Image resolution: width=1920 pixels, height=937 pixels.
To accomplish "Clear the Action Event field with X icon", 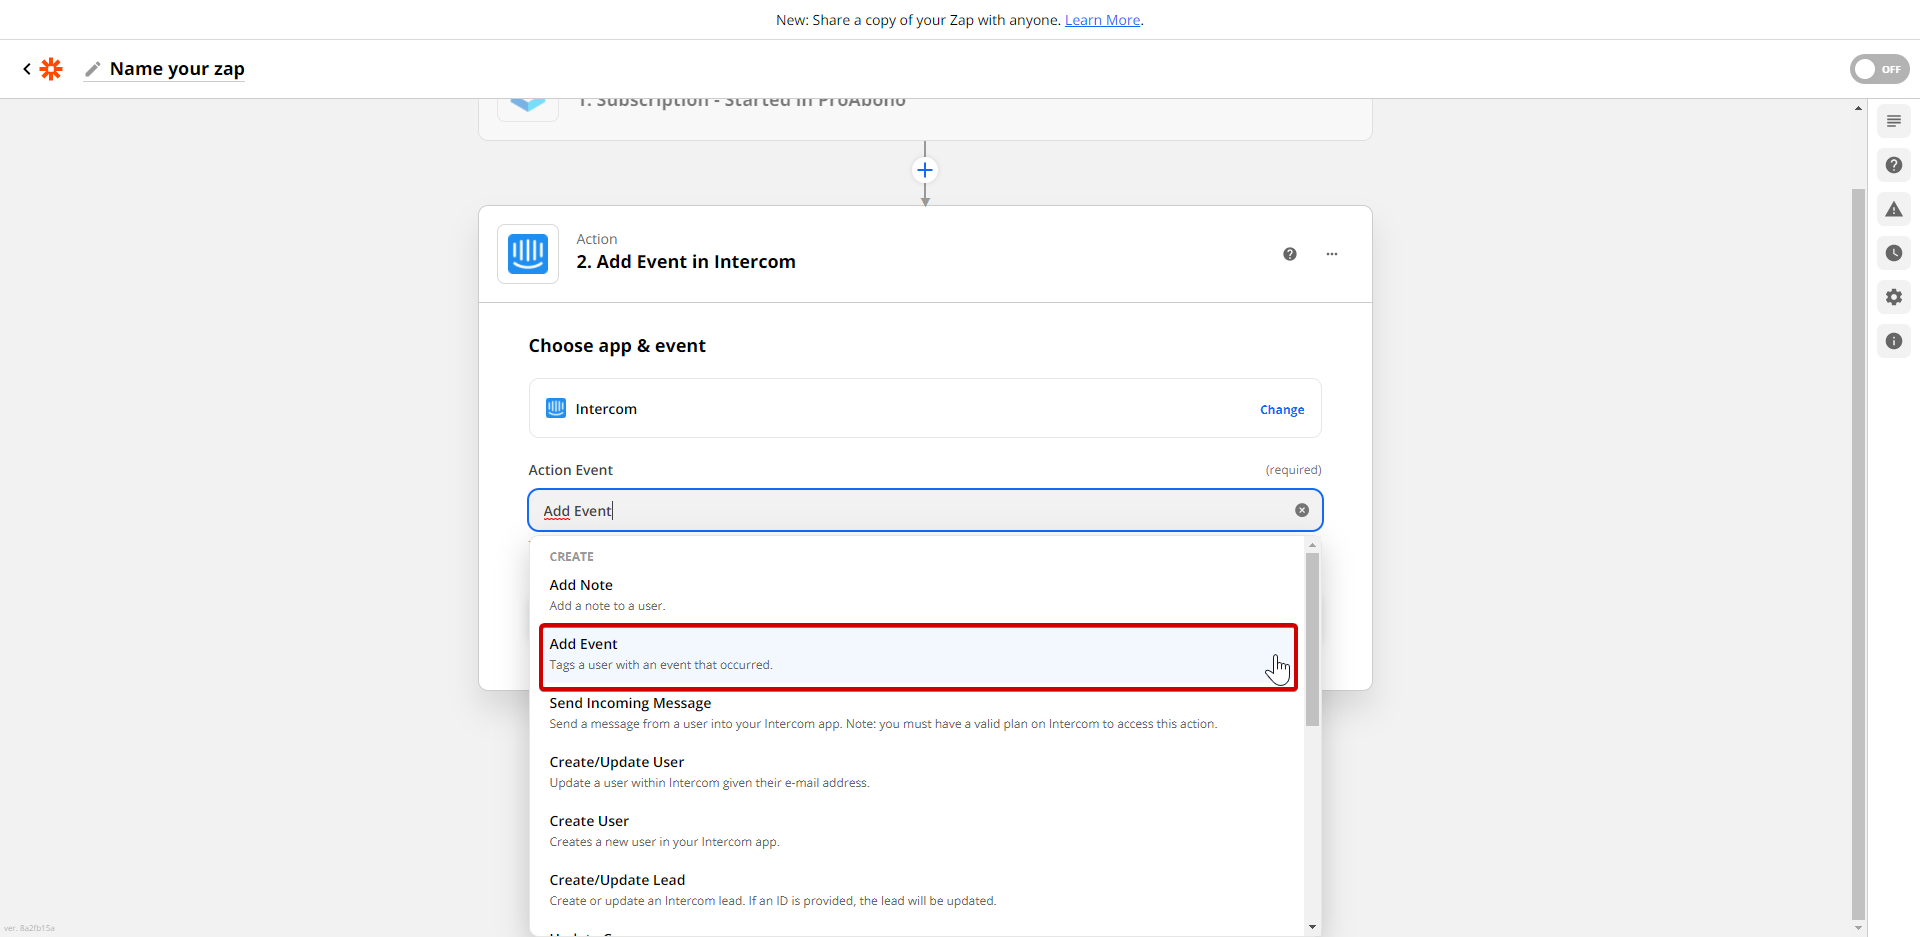I will pos(1302,510).
